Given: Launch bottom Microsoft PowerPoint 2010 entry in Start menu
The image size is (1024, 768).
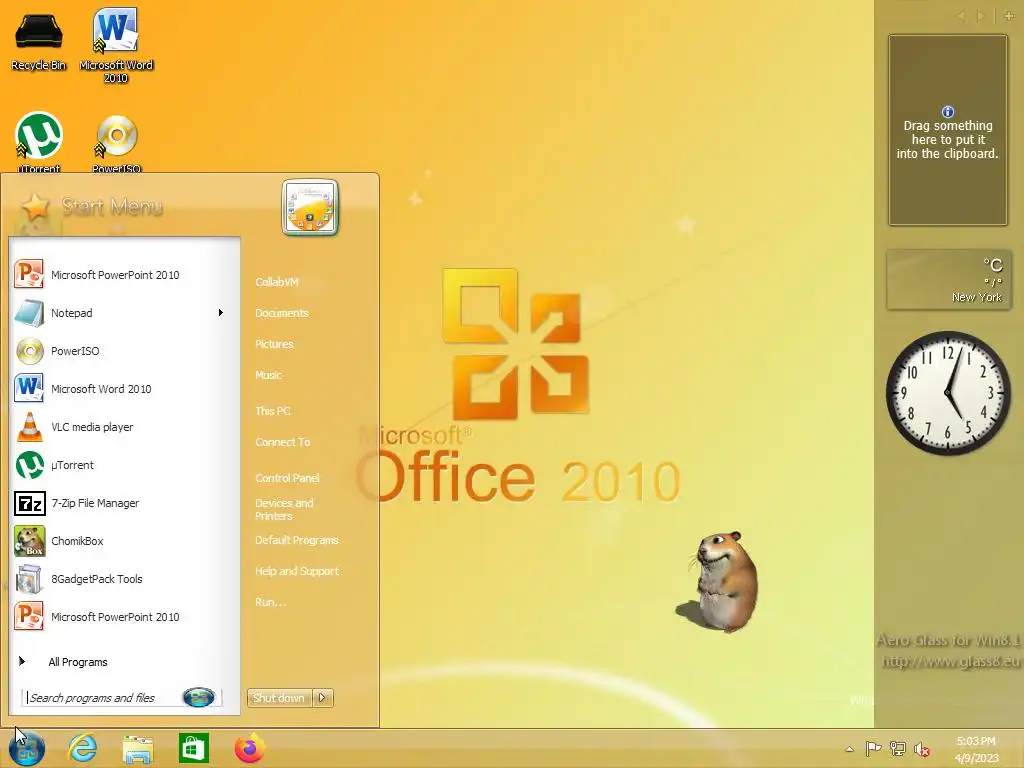Looking at the screenshot, I should pos(124,616).
